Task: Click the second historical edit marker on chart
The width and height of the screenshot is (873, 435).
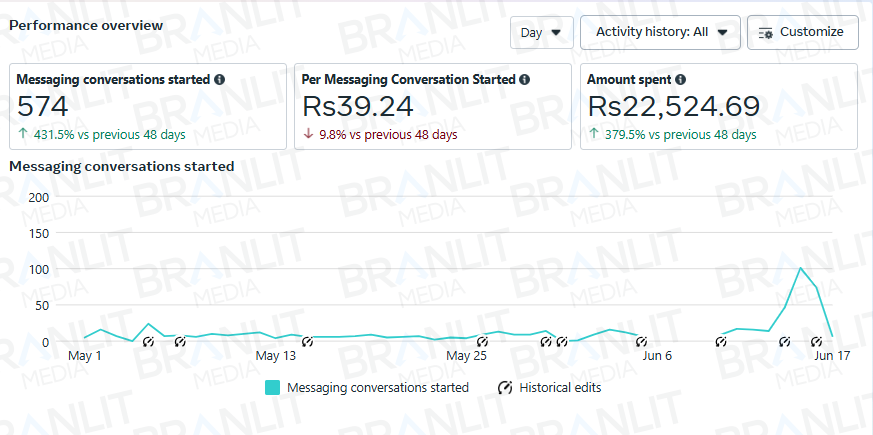Action: point(180,342)
